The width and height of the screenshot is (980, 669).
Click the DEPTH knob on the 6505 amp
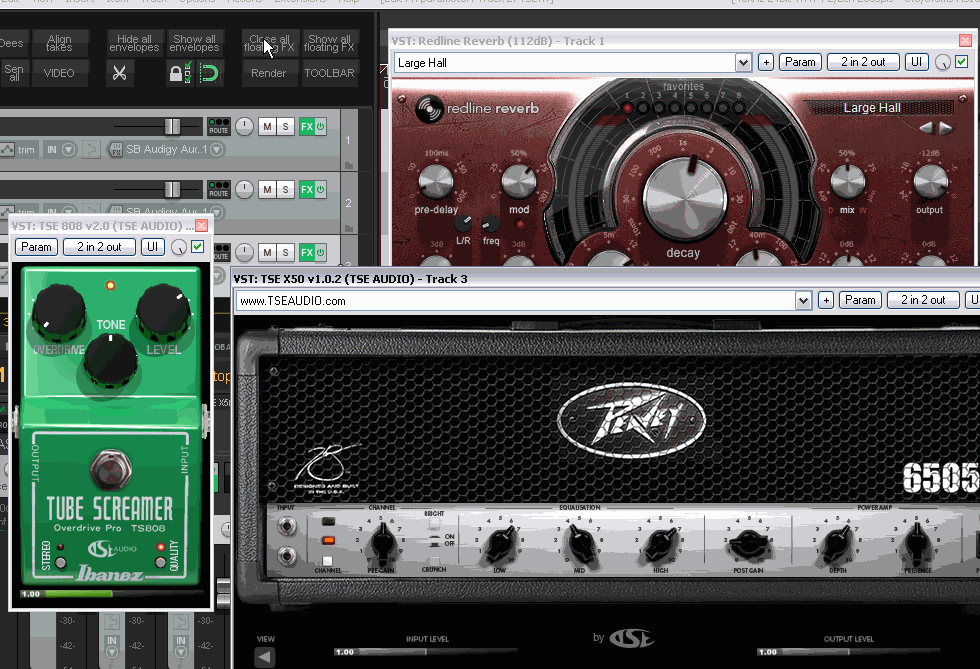[838, 543]
